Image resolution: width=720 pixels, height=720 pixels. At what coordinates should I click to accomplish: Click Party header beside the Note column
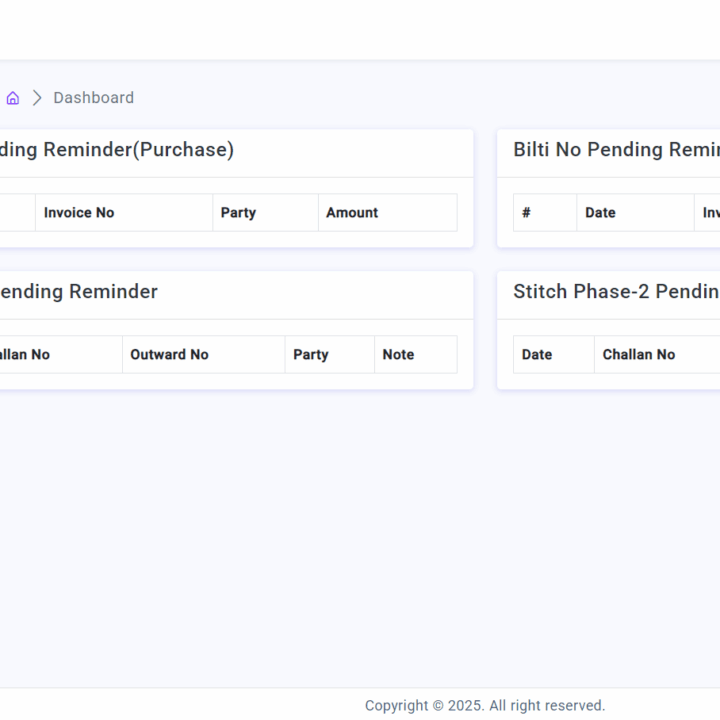pyautogui.click(x=310, y=355)
